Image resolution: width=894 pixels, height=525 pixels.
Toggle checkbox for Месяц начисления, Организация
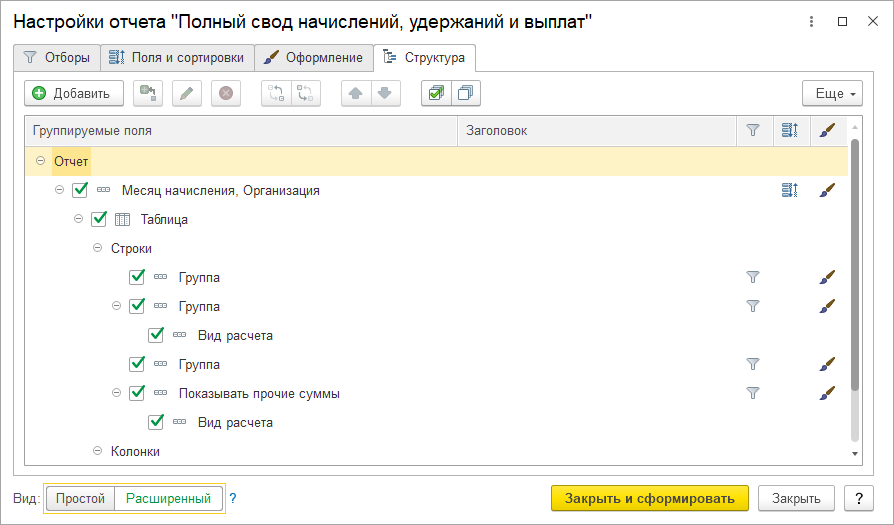[80, 190]
